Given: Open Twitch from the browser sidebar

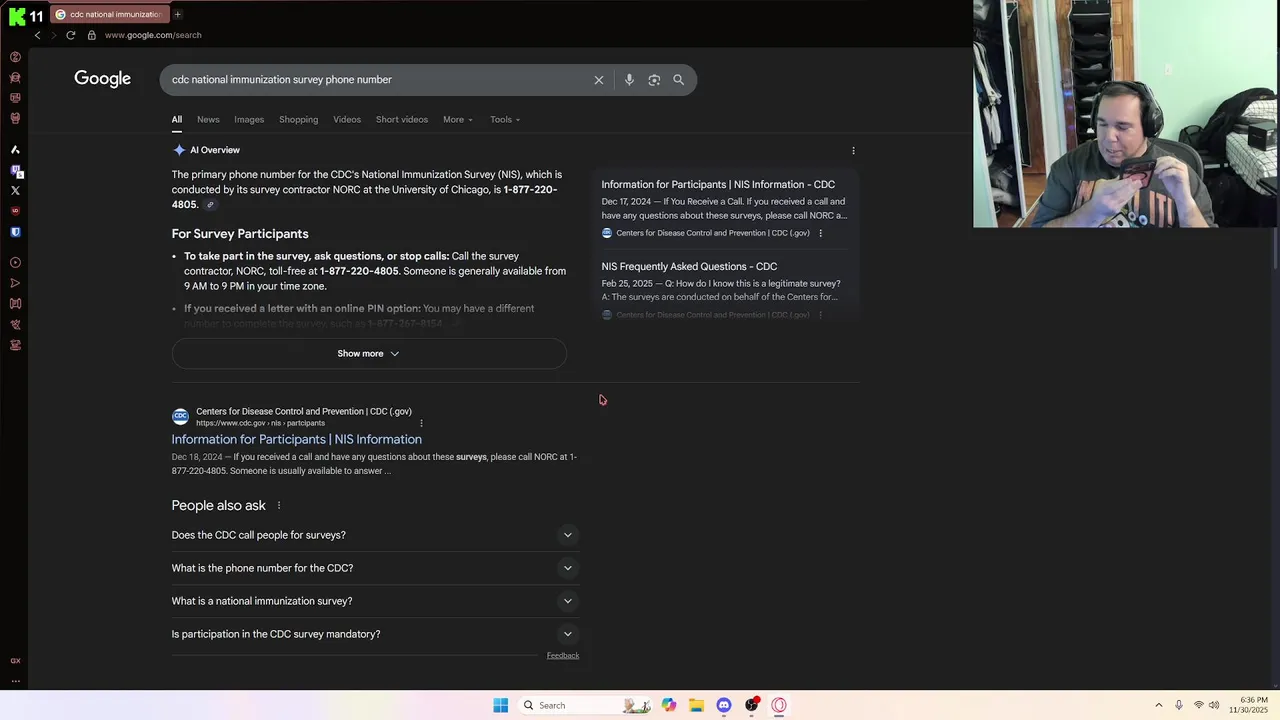Looking at the screenshot, I should coord(15,170).
